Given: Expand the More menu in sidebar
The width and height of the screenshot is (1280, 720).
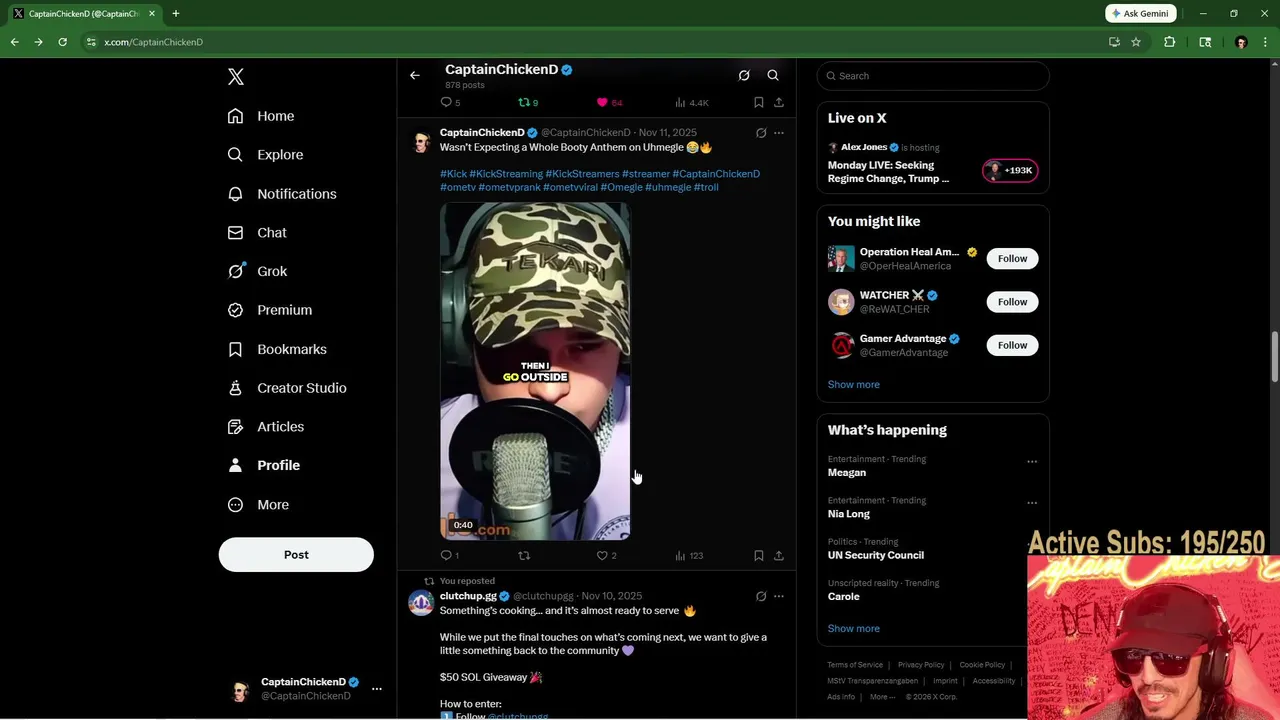Looking at the screenshot, I should 258,505.
